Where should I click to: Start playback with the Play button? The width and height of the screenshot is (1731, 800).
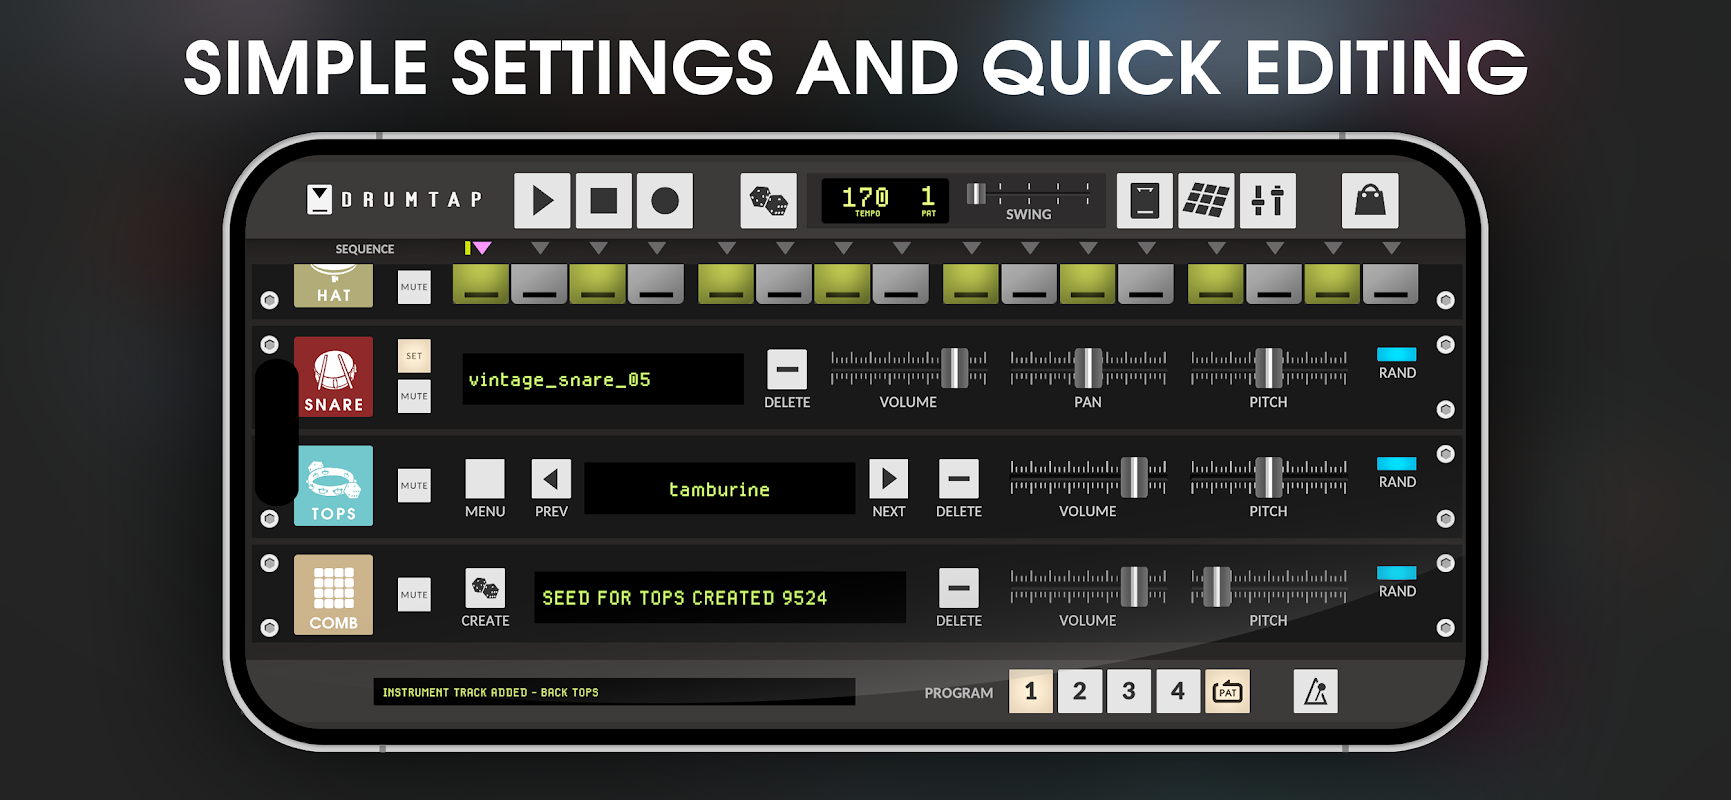[x=542, y=201]
